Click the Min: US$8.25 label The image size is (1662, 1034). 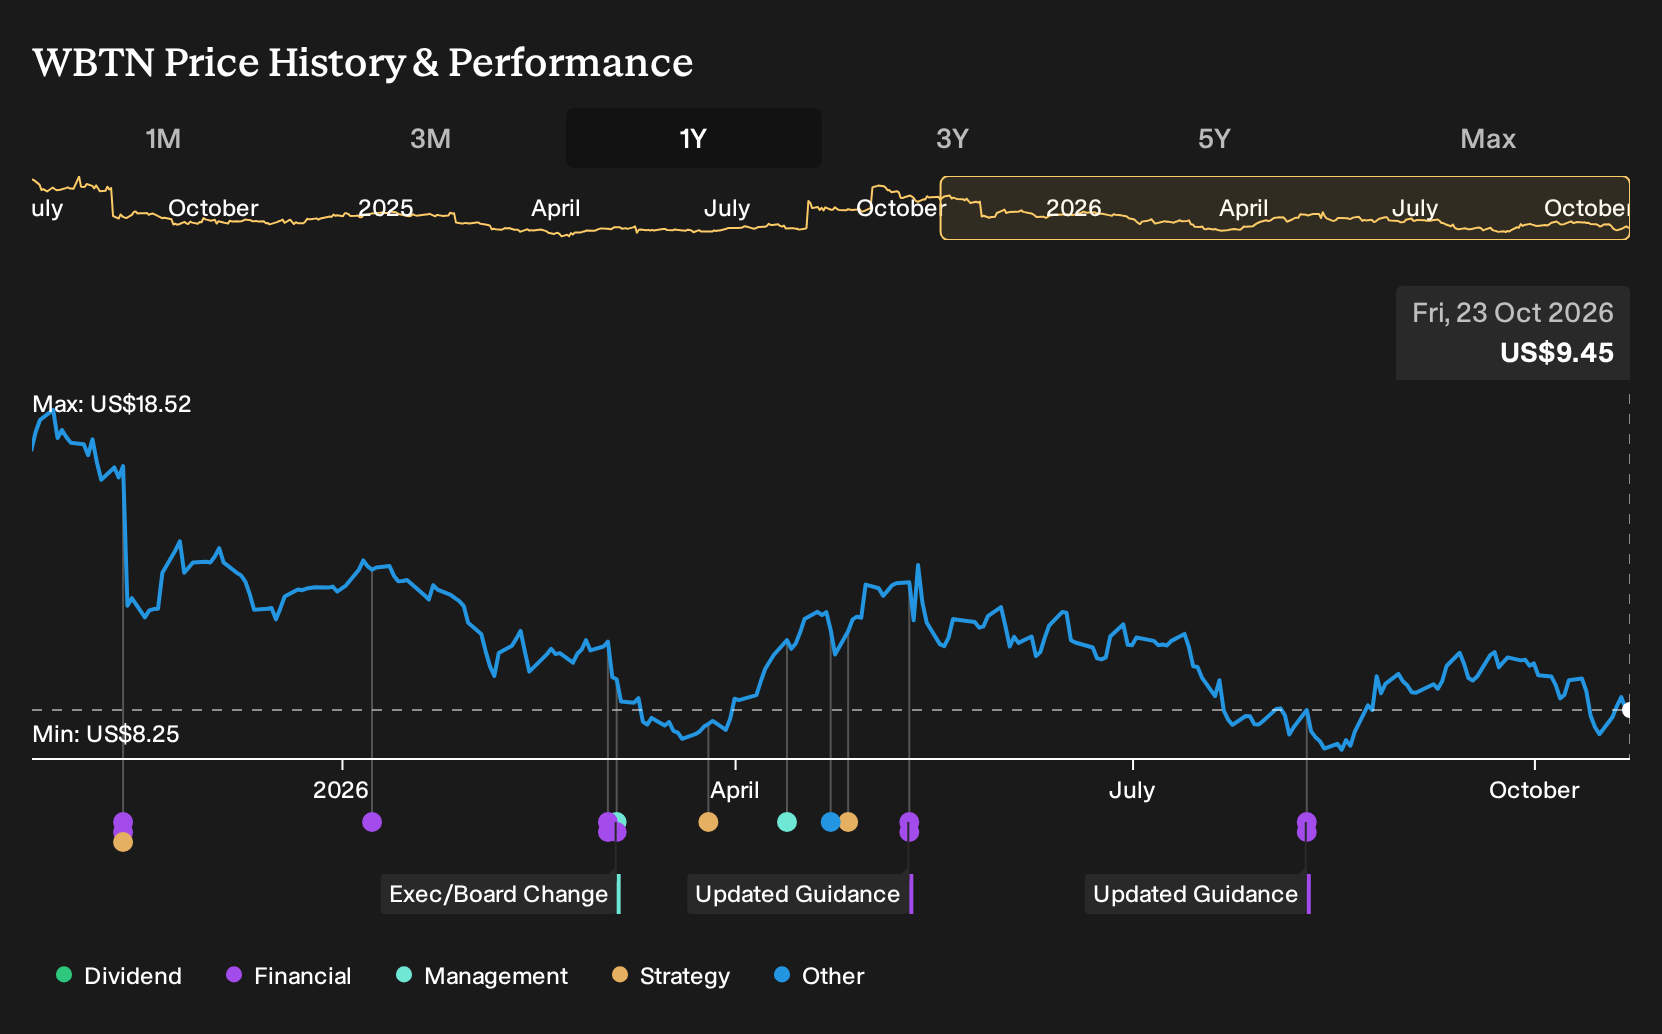(106, 734)
